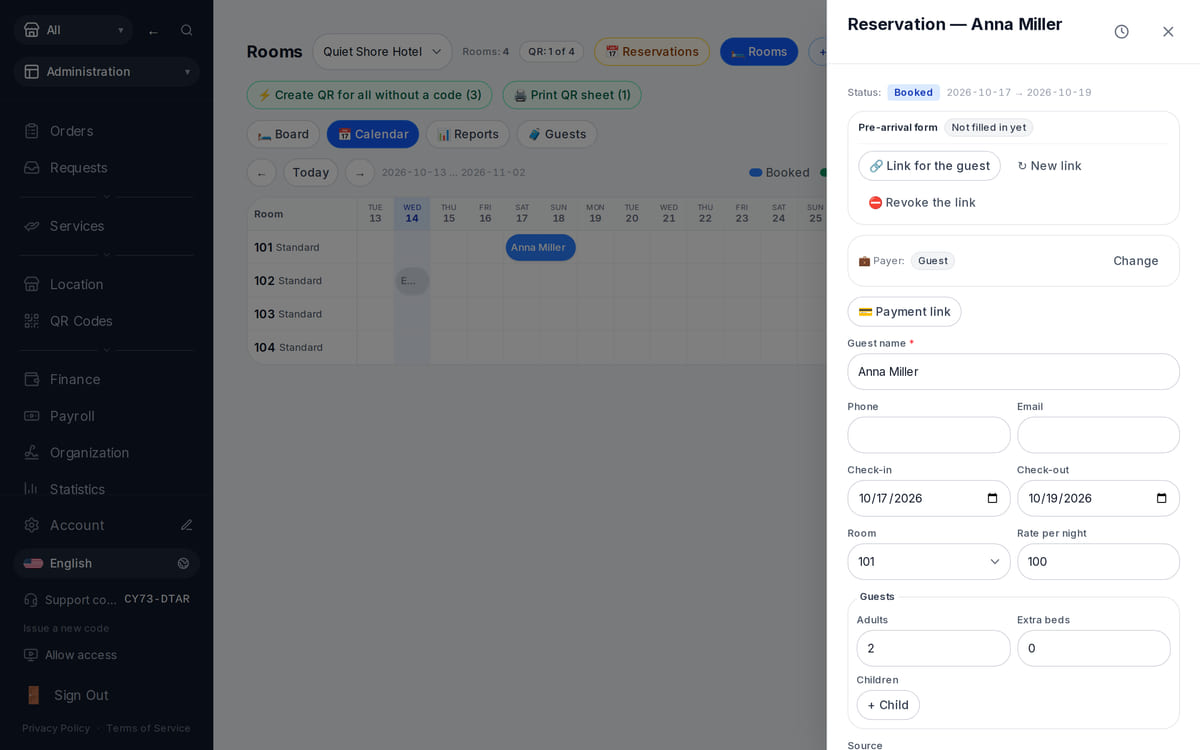The image size is (1200, 750).
Task: Click the Payment link button
Action: pyautogui.click(x=904, y=312)
